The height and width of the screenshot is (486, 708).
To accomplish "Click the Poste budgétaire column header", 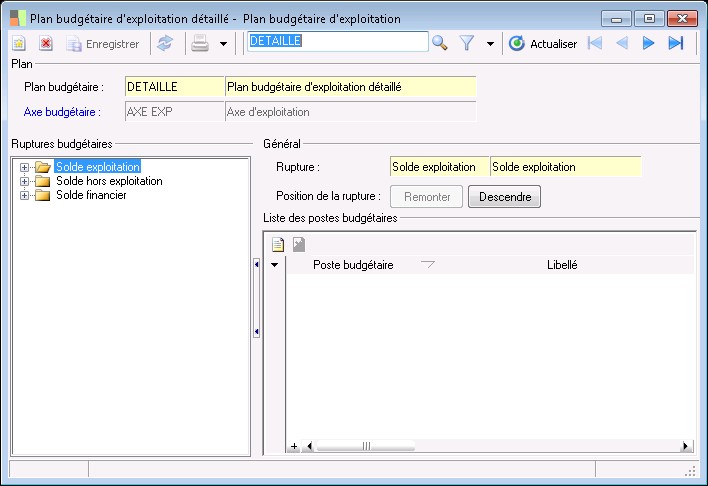I will point(353,265).
